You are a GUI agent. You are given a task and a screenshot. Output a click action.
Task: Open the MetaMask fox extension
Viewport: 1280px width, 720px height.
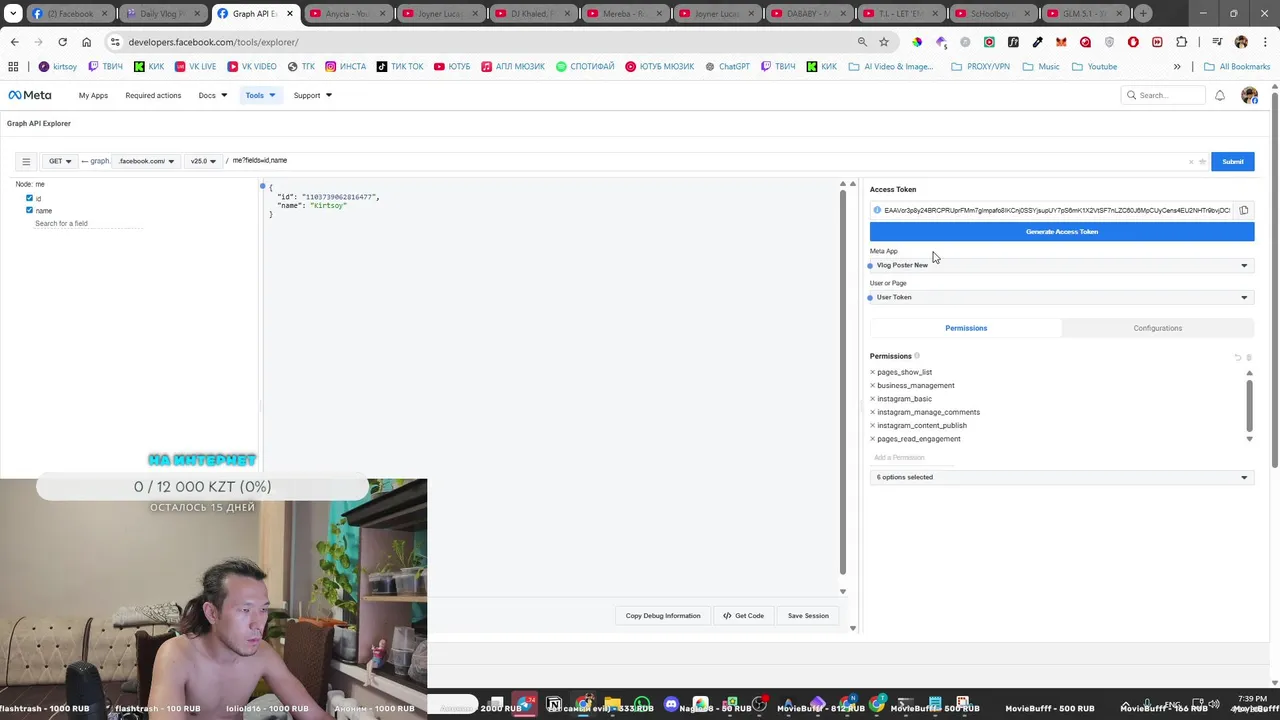tap(1061, 42)
